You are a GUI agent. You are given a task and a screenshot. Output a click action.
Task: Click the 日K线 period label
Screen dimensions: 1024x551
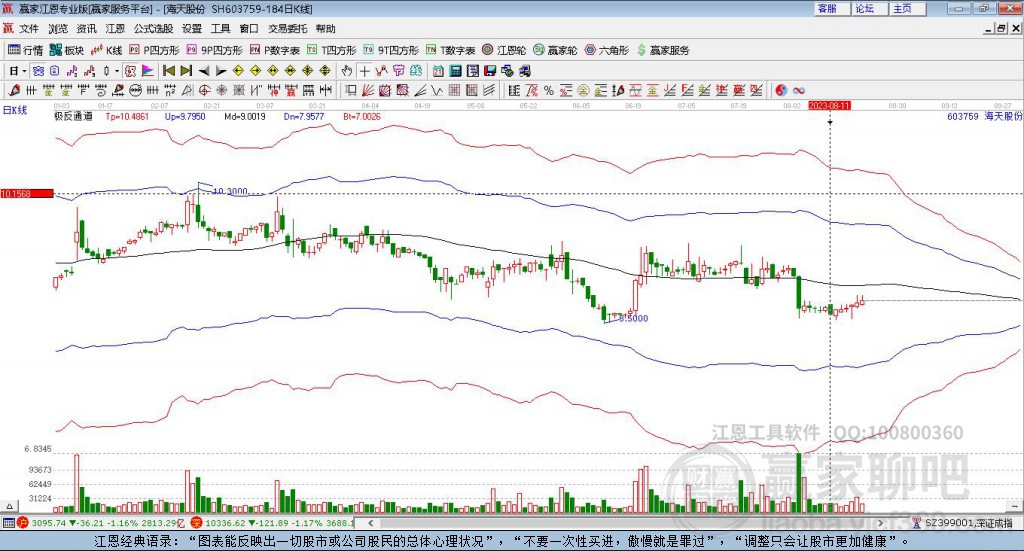coord(15,110)
